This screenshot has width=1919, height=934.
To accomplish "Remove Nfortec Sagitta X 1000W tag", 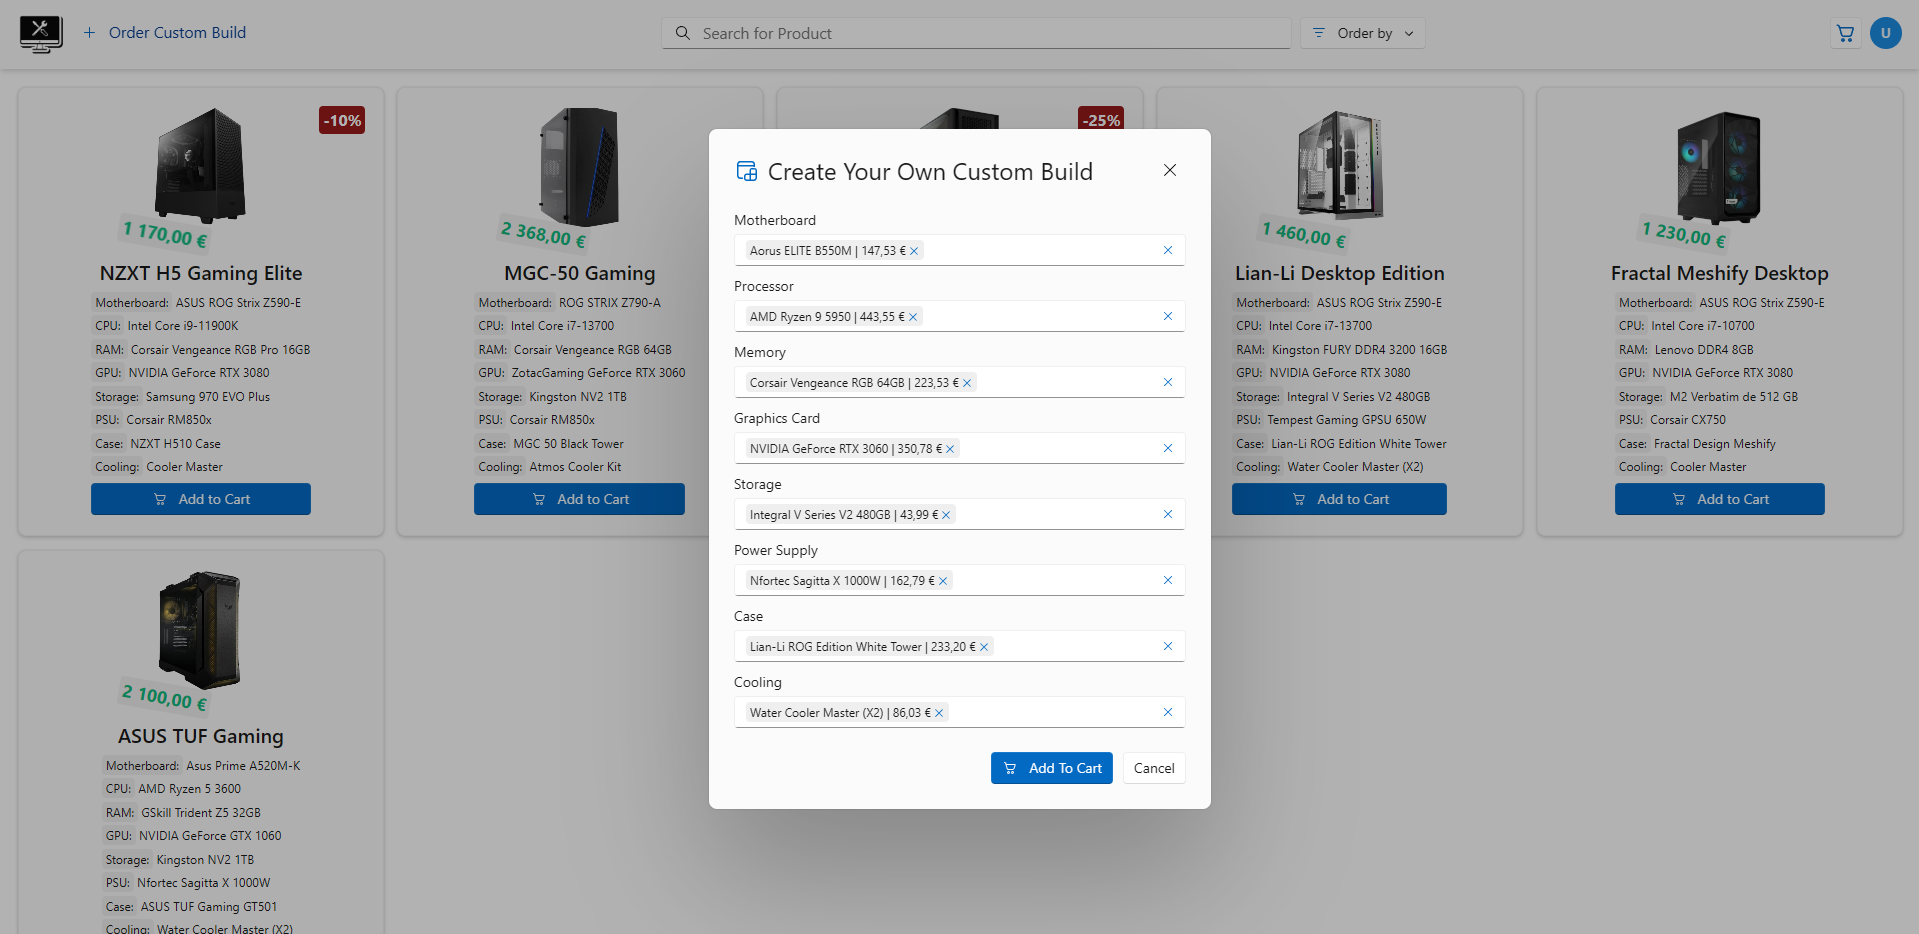I will [x=943, y=581].
